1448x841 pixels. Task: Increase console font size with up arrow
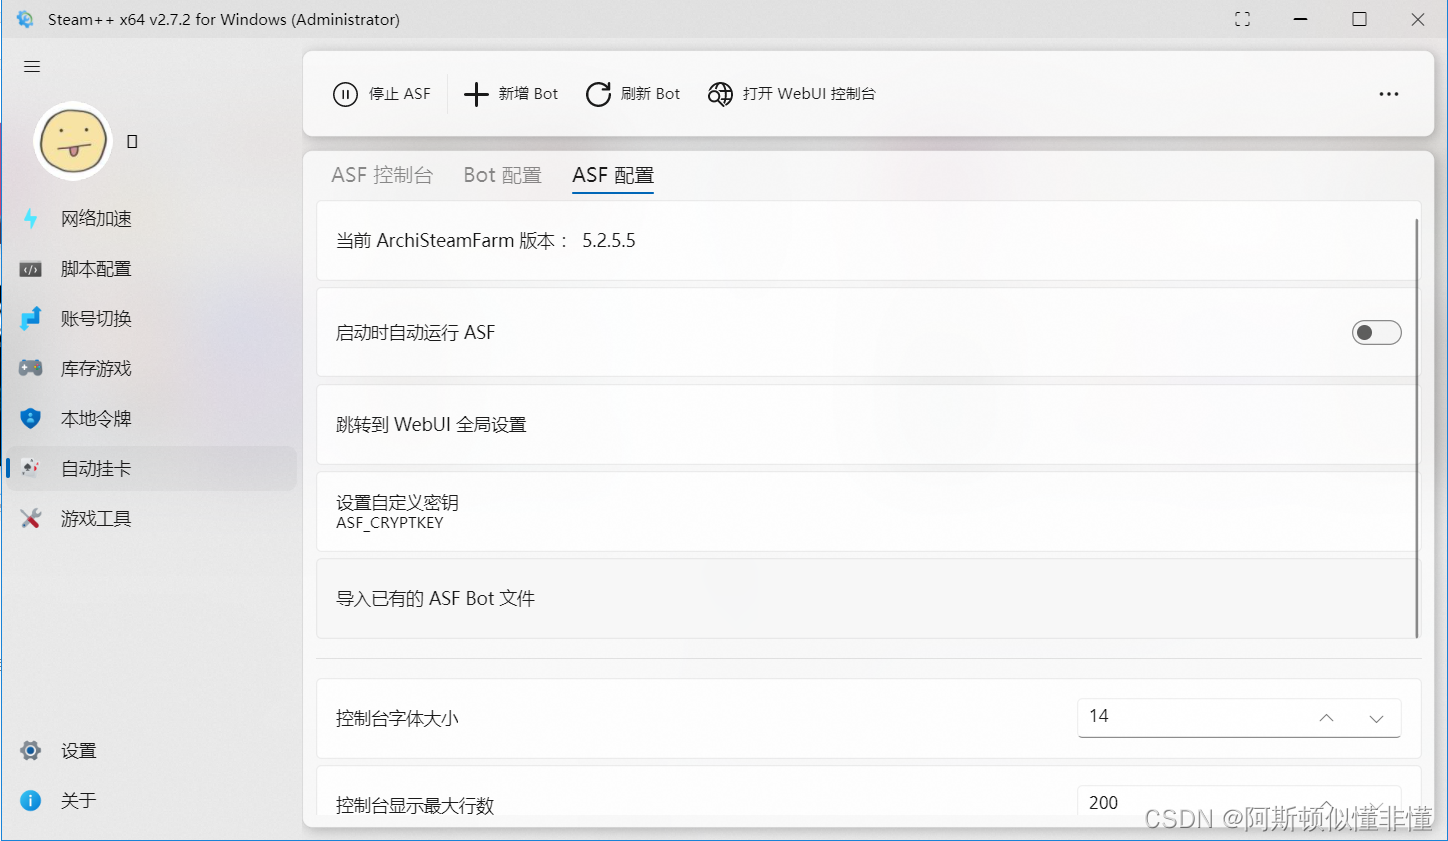(x=1326, y=718)
